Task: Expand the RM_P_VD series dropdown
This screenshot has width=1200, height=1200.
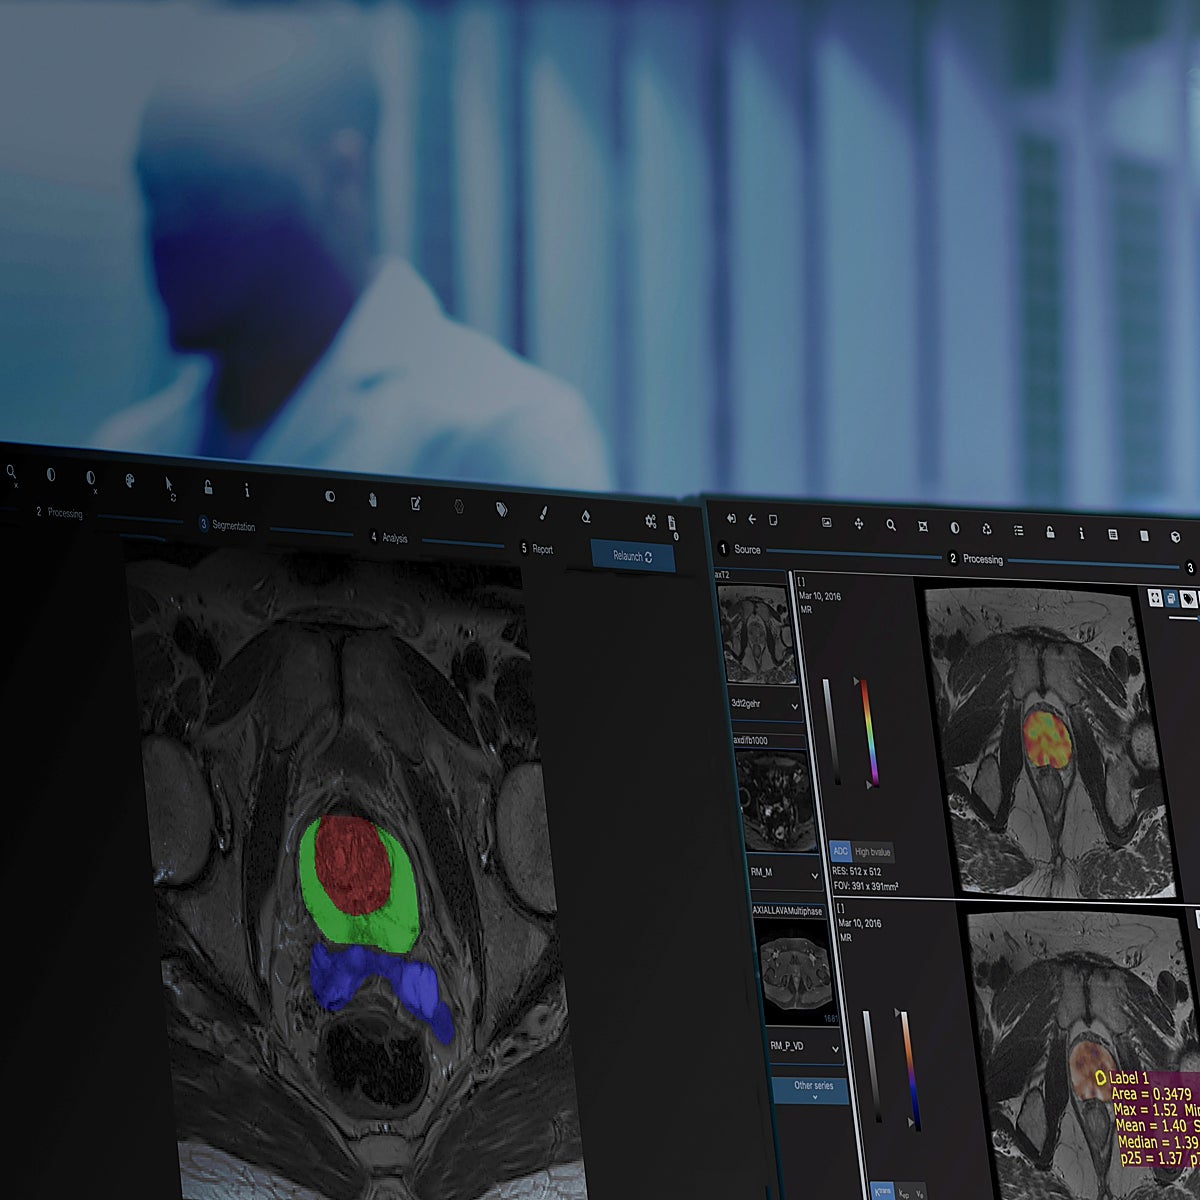Action: click(x=803, y=1047)
